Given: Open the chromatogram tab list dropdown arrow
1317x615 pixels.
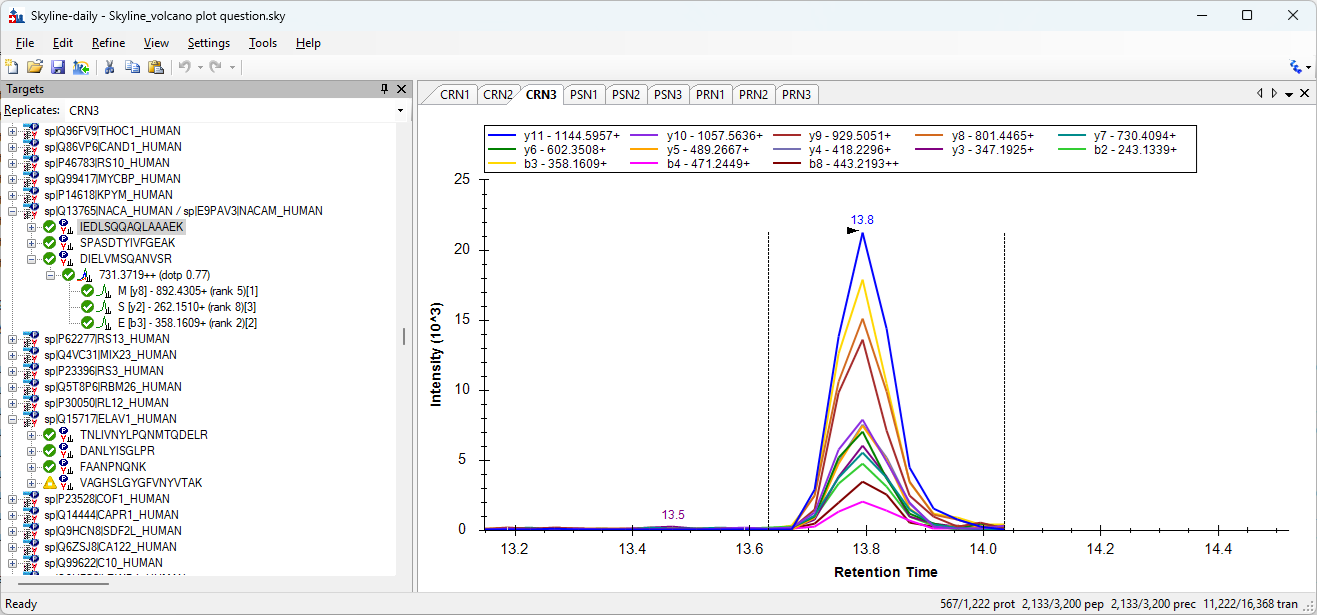Looking at the screenshot, I should coord(1289,94).
